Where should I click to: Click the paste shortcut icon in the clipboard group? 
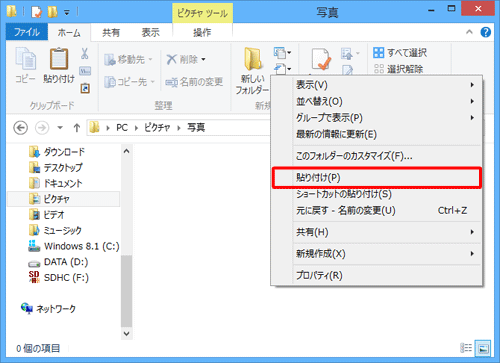pyautogui.click(x=85, y=88)
